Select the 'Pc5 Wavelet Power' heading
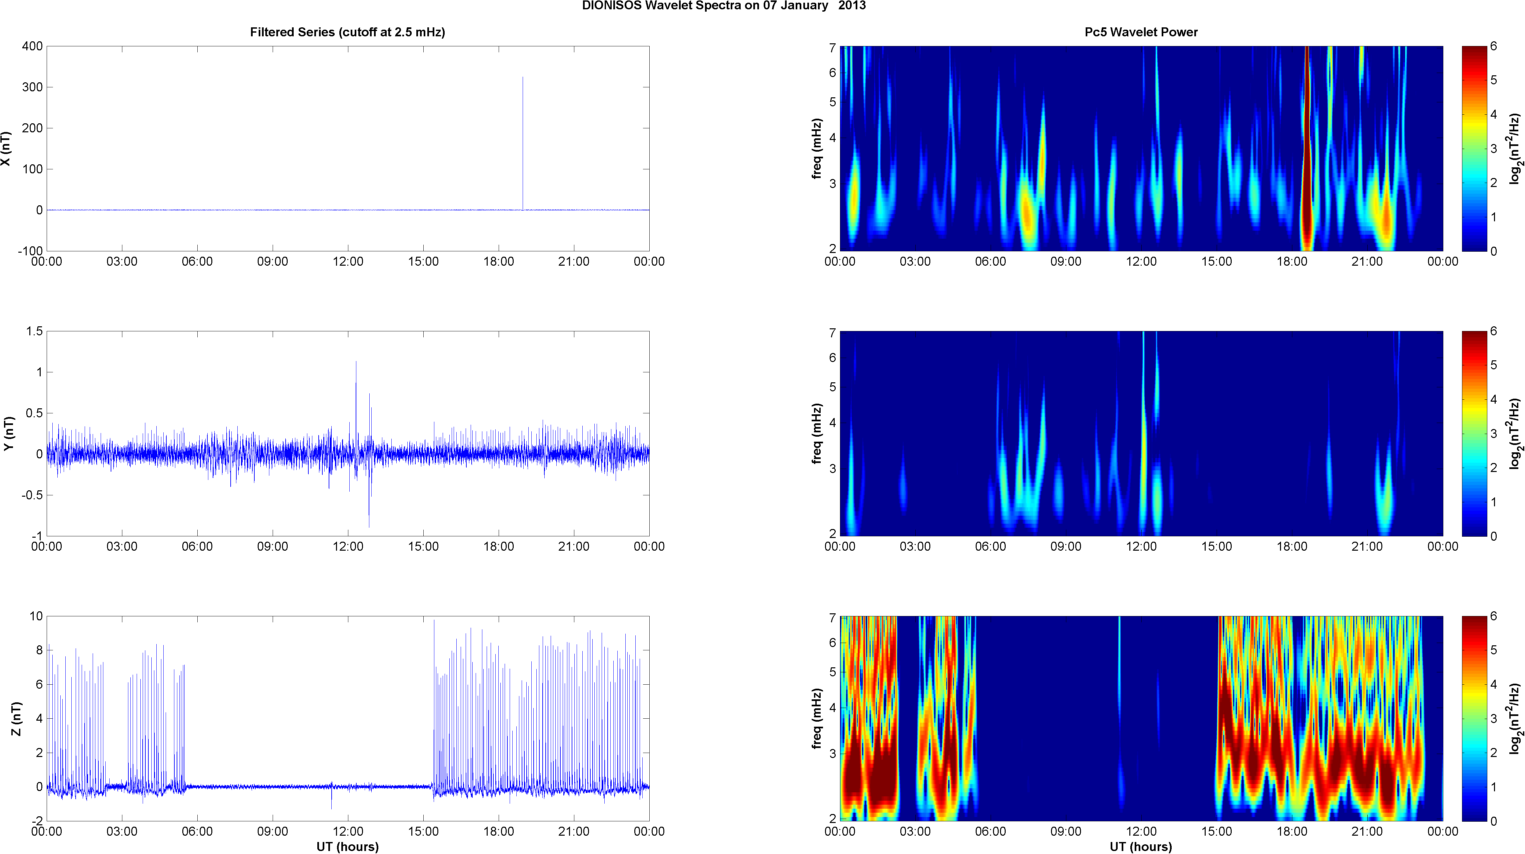This screenshot has width=1525, height=854. coord(1141,32)
